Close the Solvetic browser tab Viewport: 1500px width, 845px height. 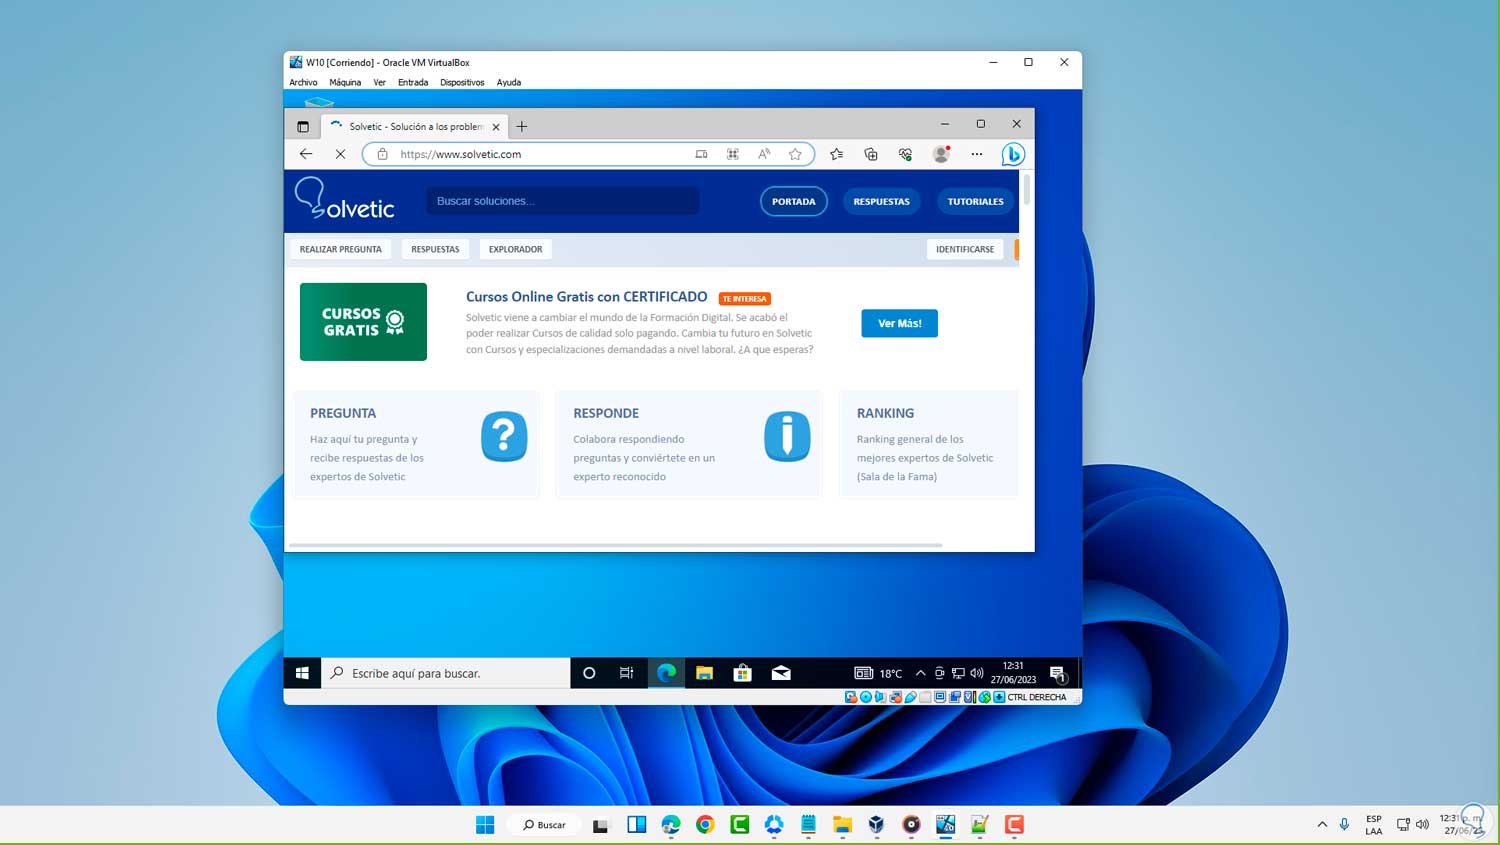496,127
